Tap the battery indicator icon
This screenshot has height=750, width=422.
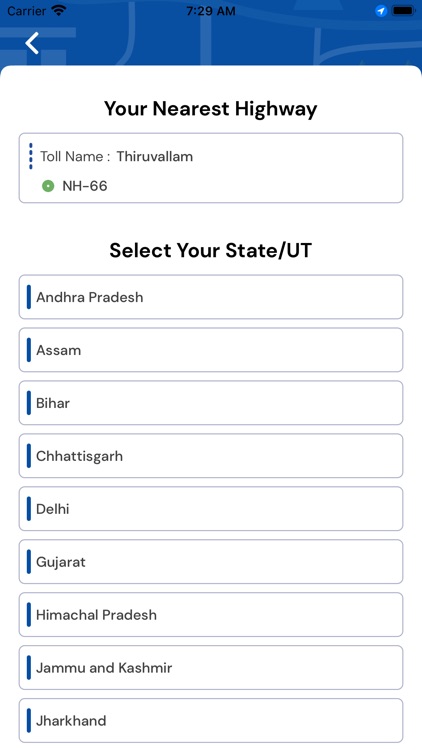(x=403, y=11)
